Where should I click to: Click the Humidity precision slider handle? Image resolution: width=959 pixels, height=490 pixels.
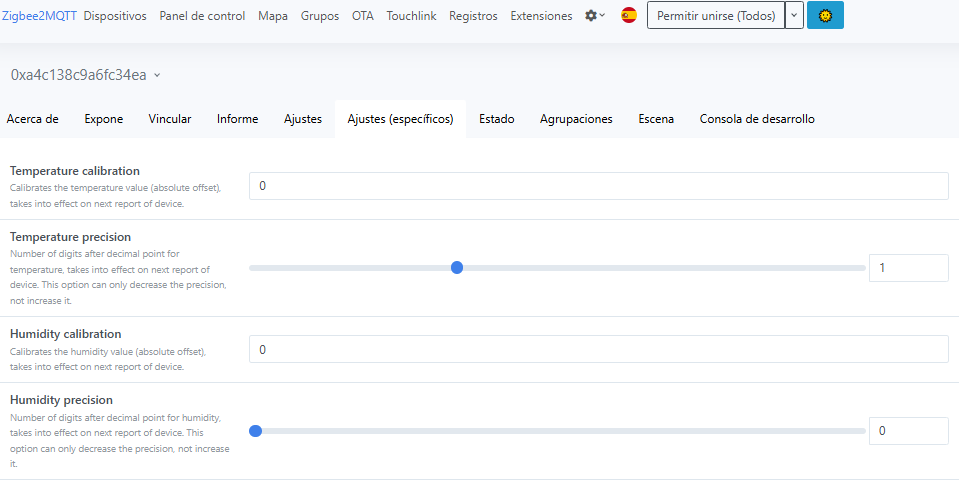(255, 431)
